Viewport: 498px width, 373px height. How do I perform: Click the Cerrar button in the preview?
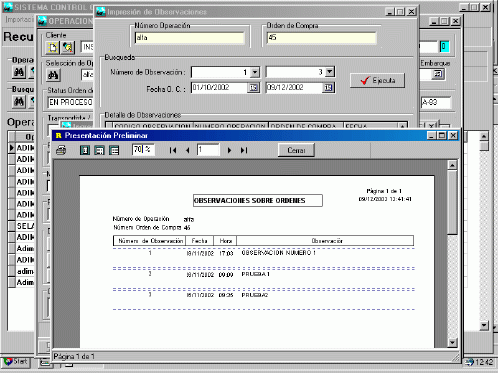tap(296, 150)
